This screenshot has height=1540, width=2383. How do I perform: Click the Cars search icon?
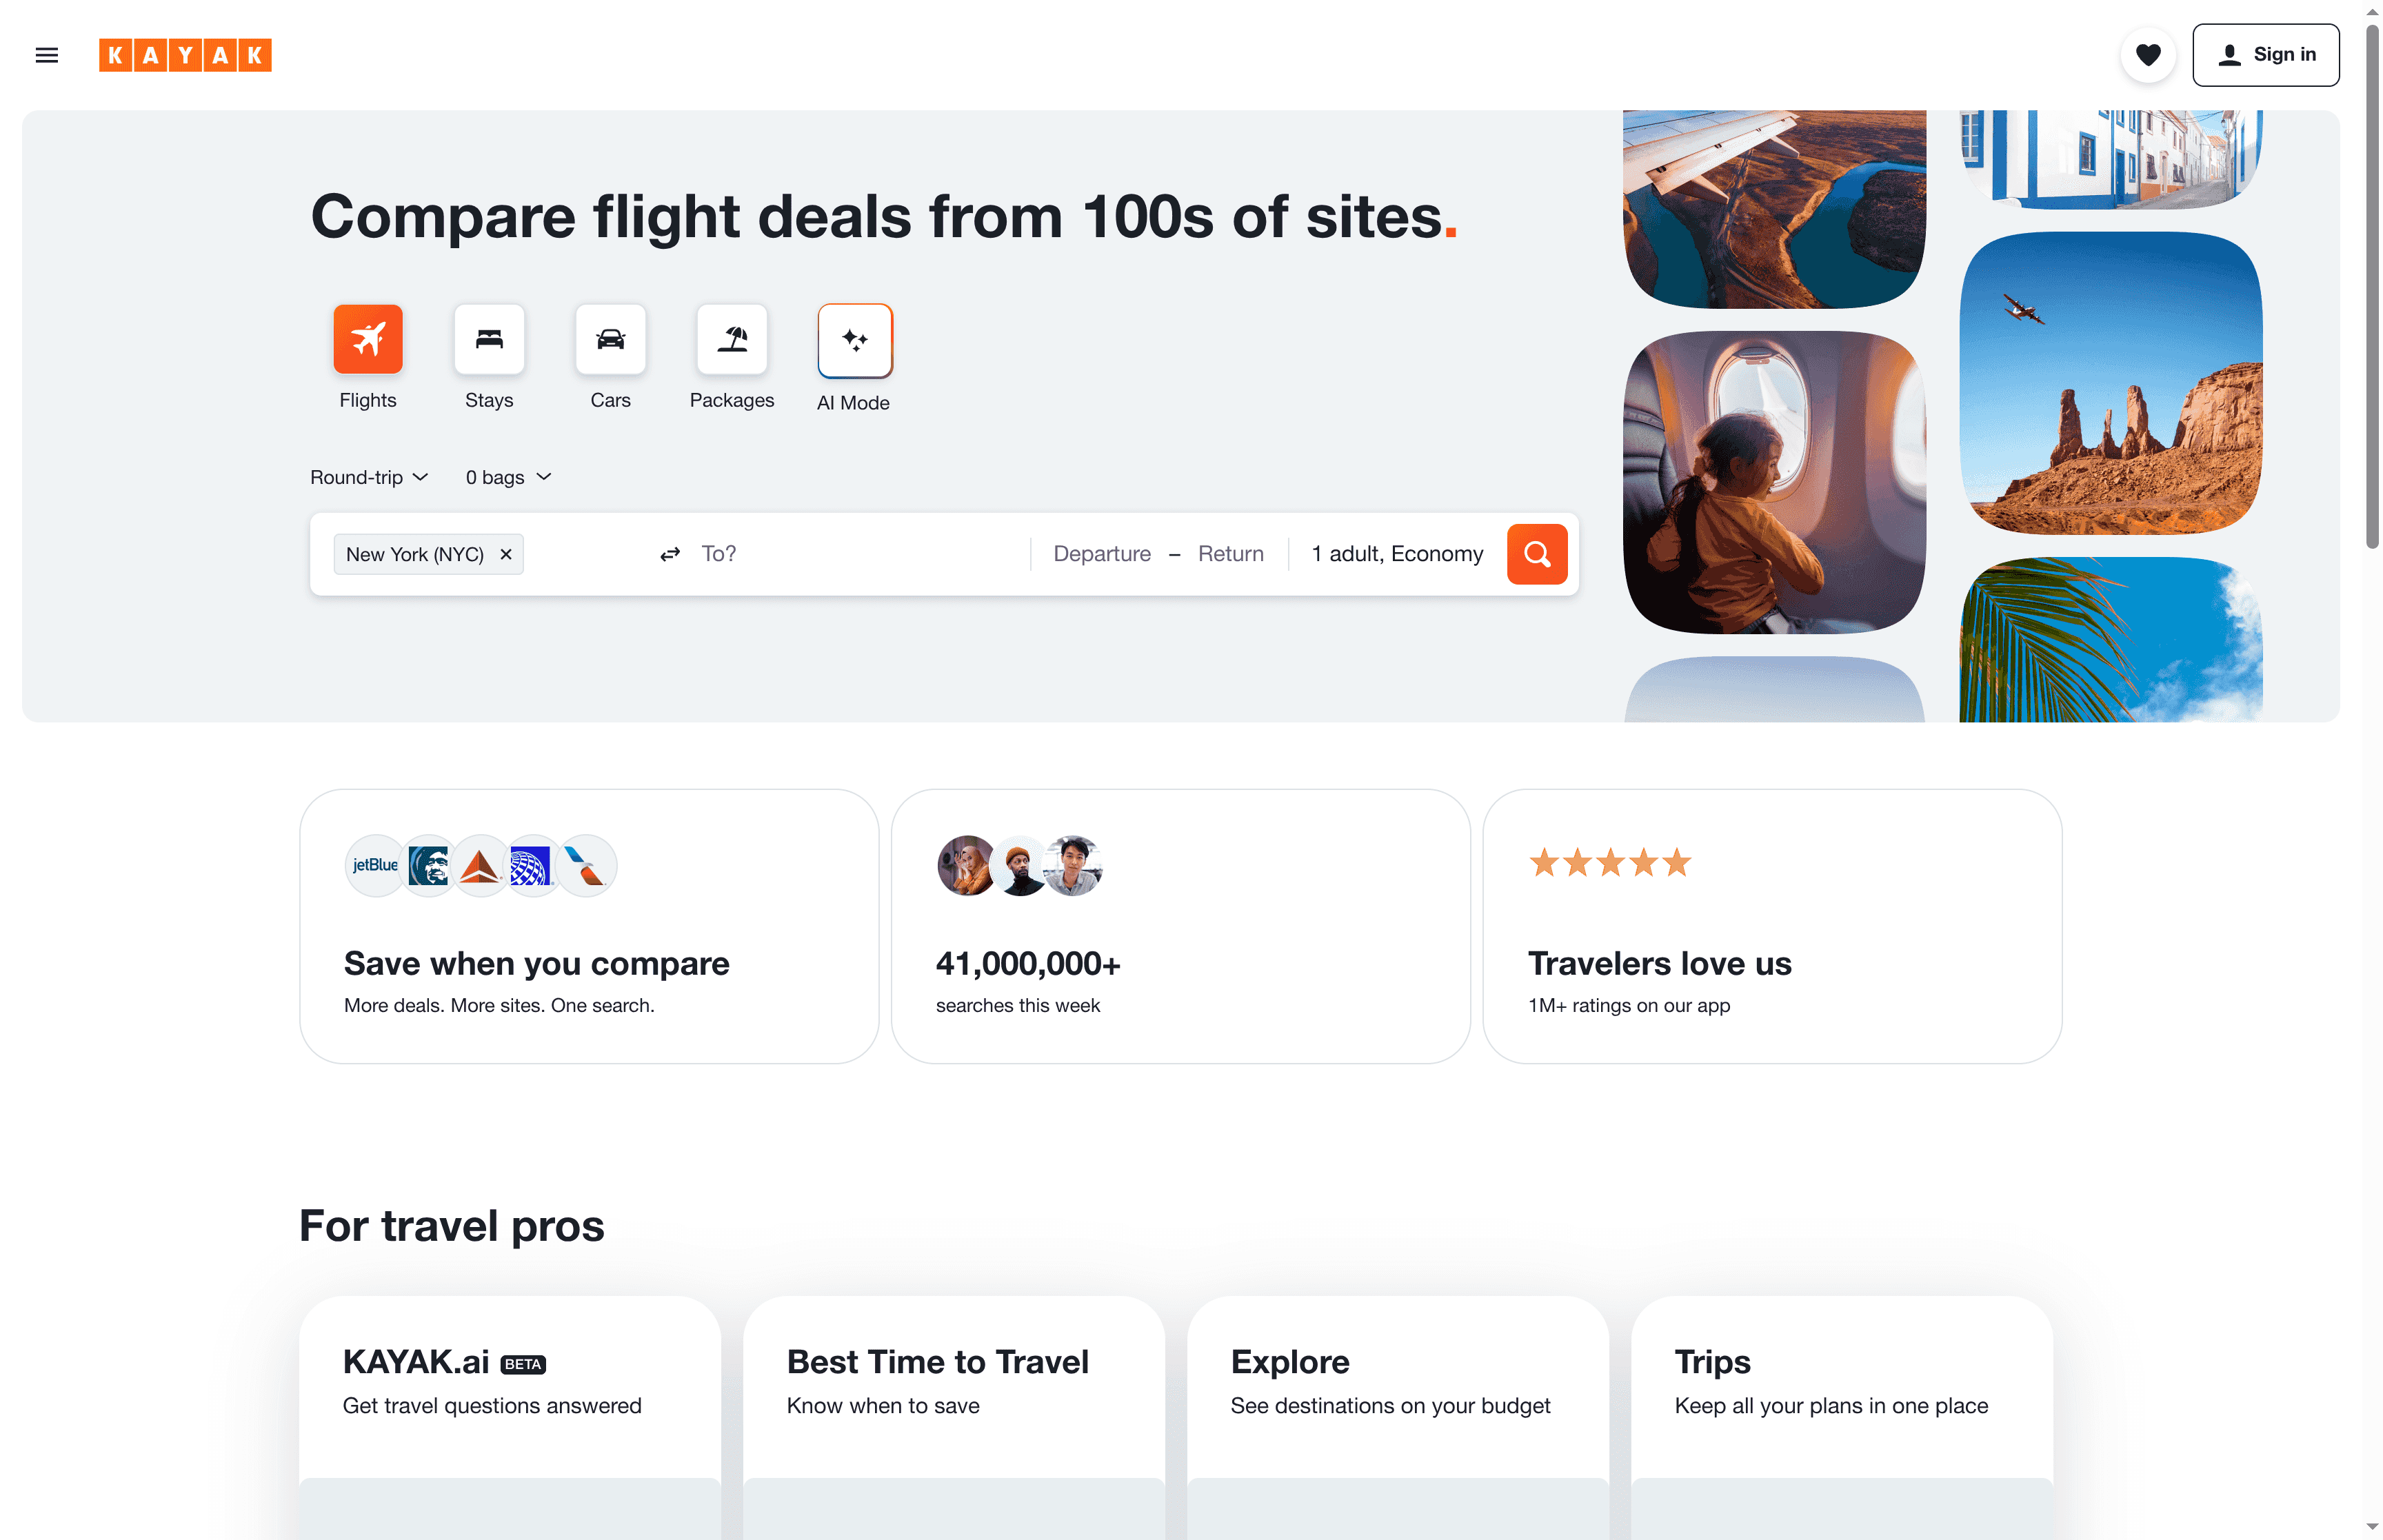tap(611, 339)
